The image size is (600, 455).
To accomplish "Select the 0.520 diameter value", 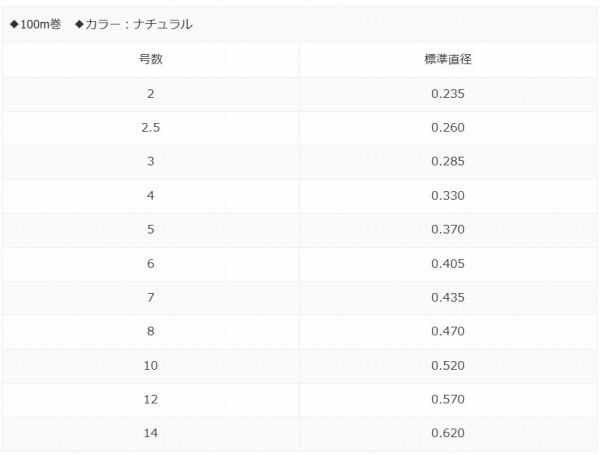I will point(448,366).
